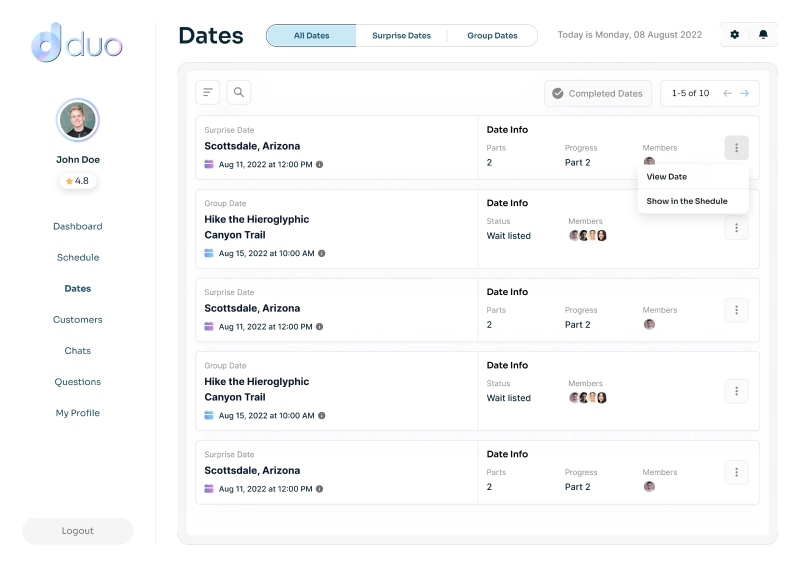Switch to Surprise Dates tab

tap(401, 36)
